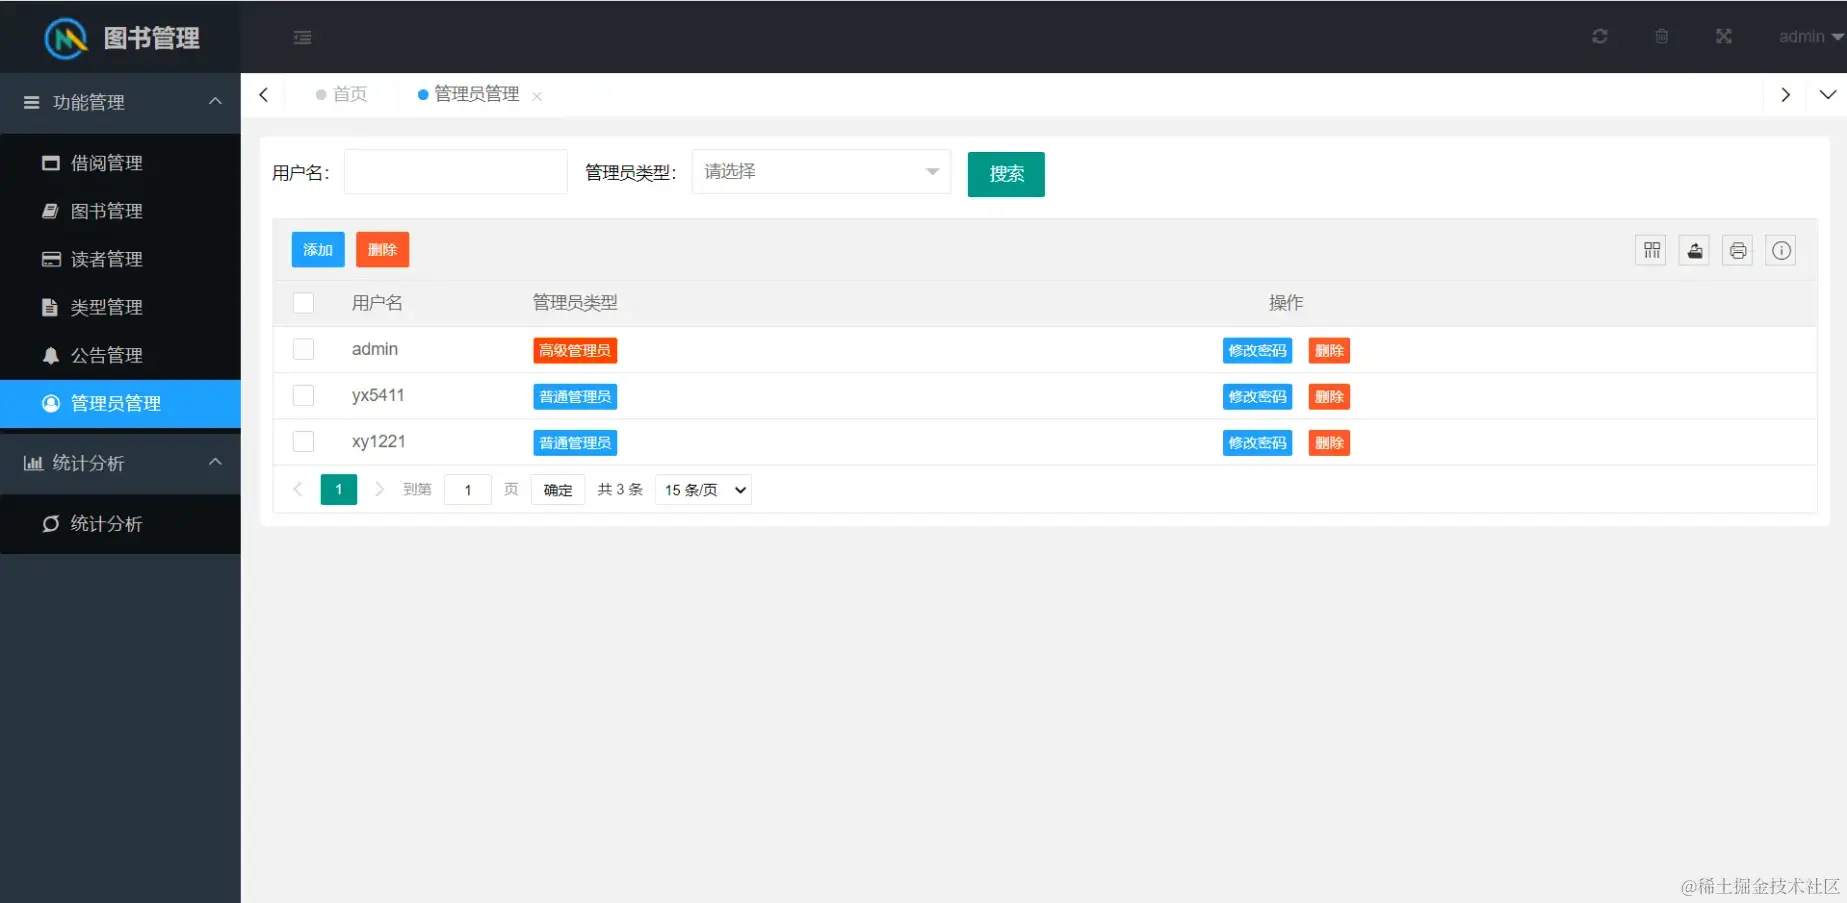
Task: Open 图书管理 in the sidebar menu
Action: 120,211
